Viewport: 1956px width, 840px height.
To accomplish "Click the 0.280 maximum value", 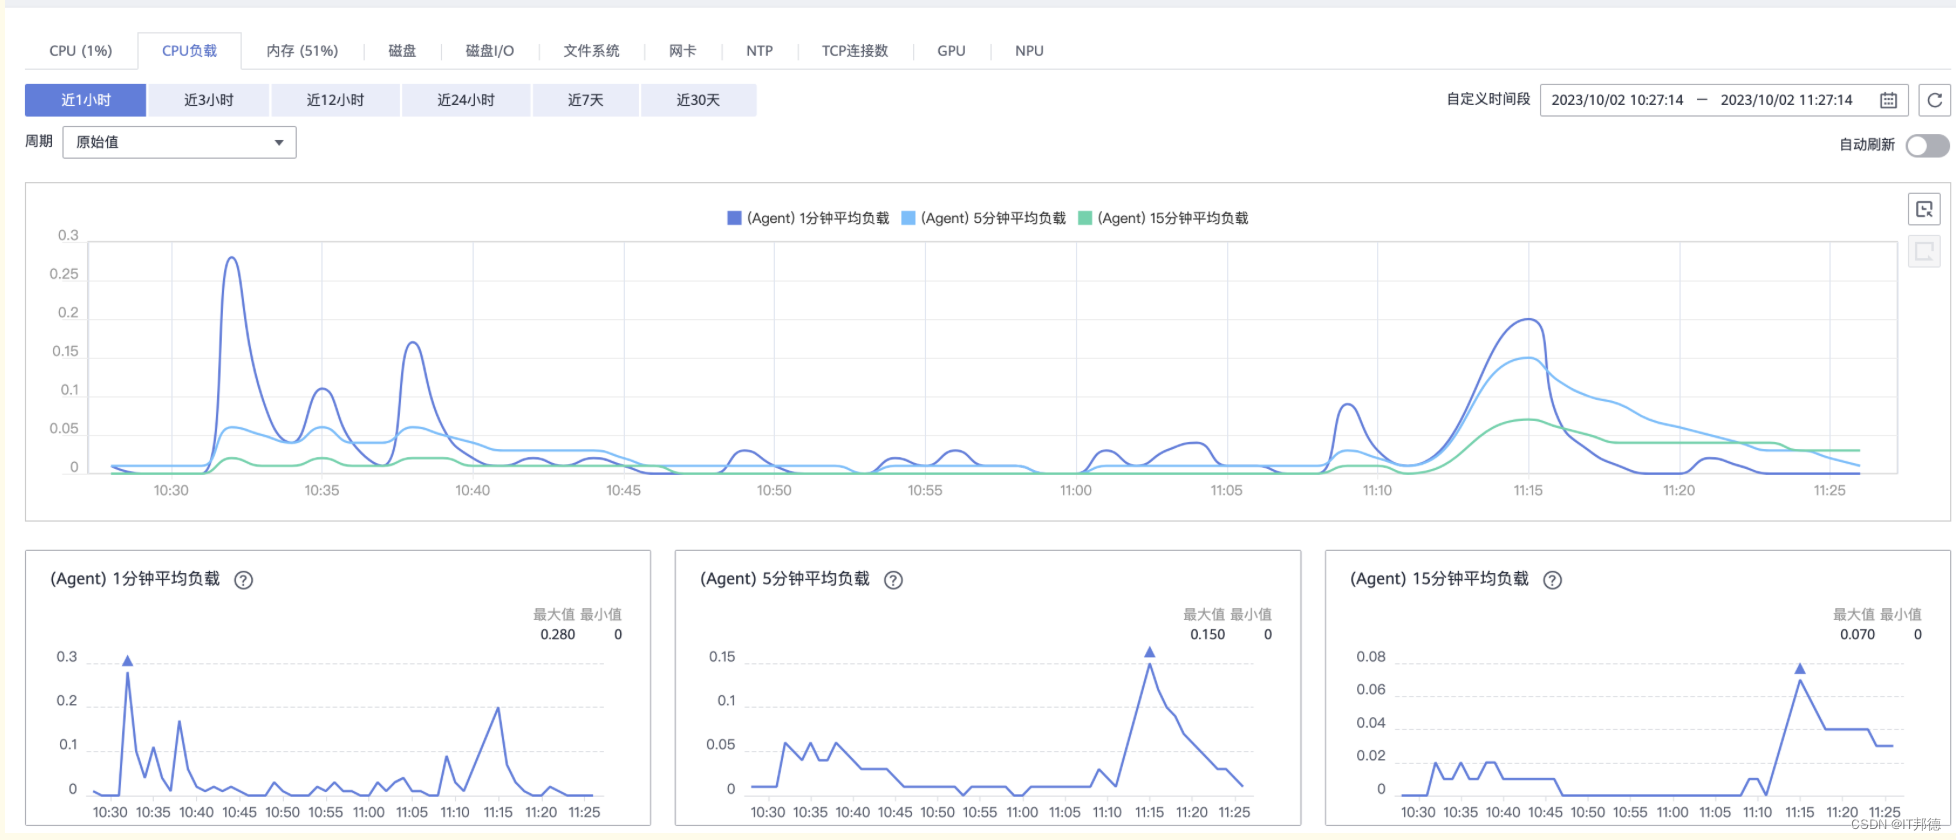I will coord(558,635).
